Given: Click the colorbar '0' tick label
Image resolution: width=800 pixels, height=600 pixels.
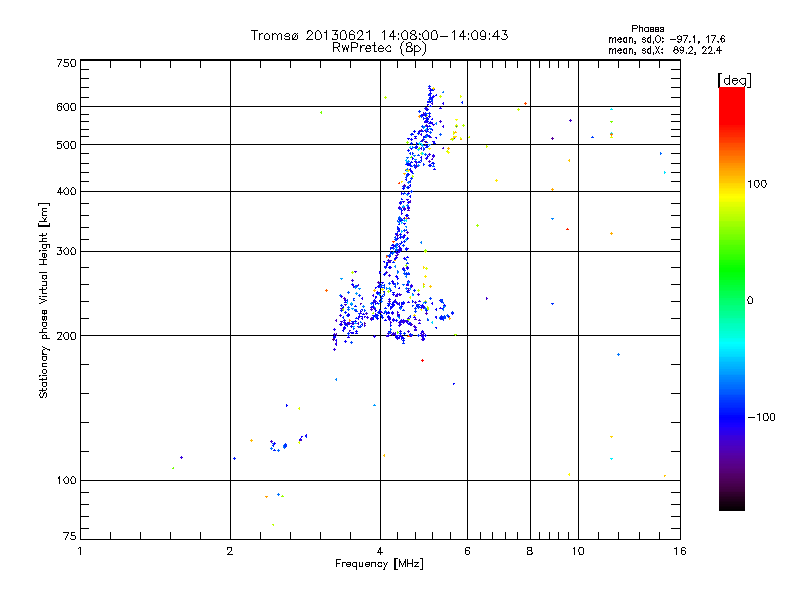Looking at the screenshot, I should [x=750, y=301].
